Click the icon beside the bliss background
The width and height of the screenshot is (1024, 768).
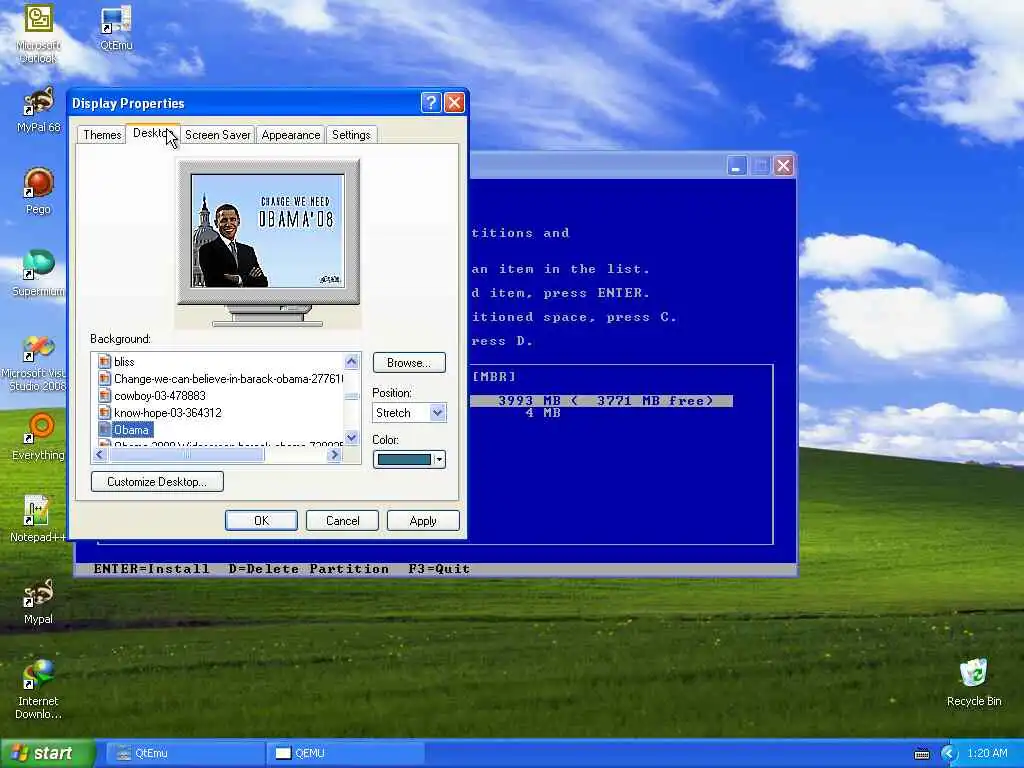(104, 361)
